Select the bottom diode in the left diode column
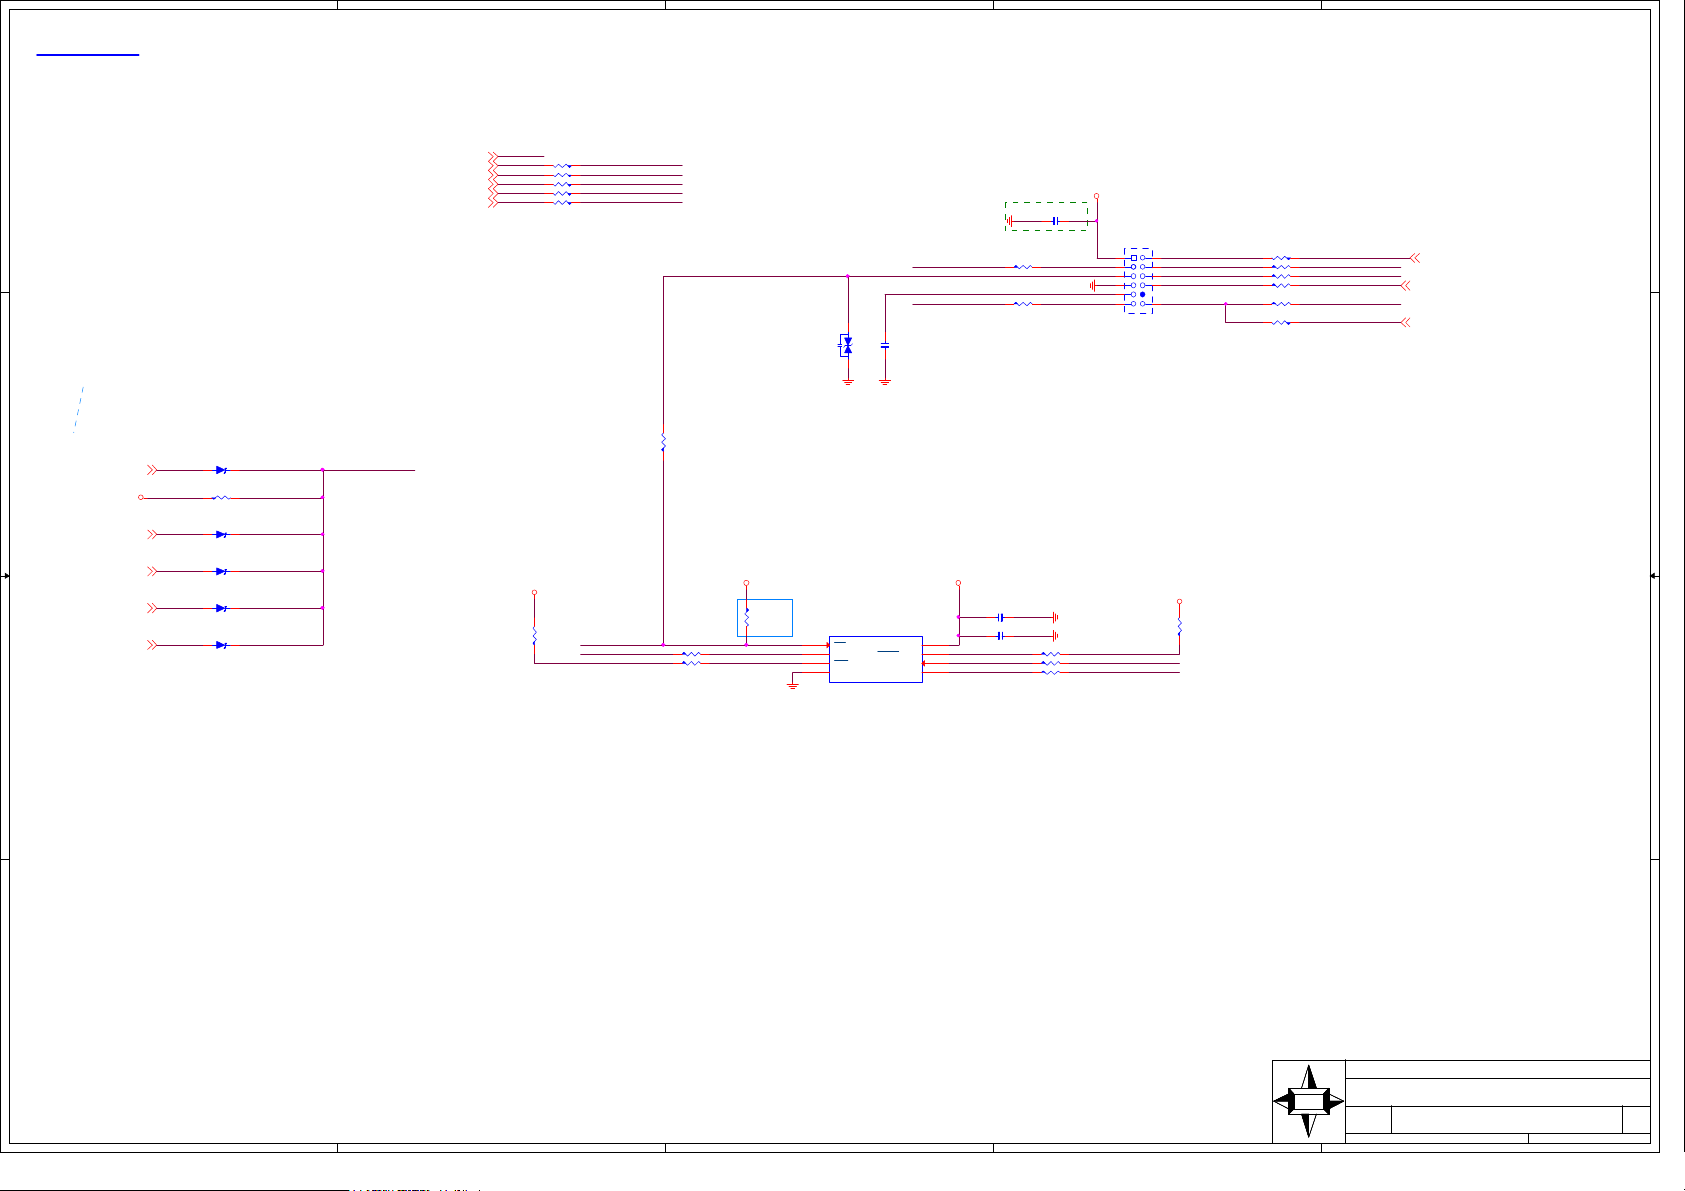This screenshot has width=1685, height=1191. point(221,645)
